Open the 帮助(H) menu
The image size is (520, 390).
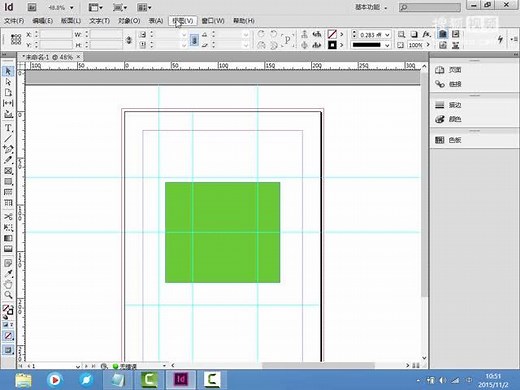(244, 21)
